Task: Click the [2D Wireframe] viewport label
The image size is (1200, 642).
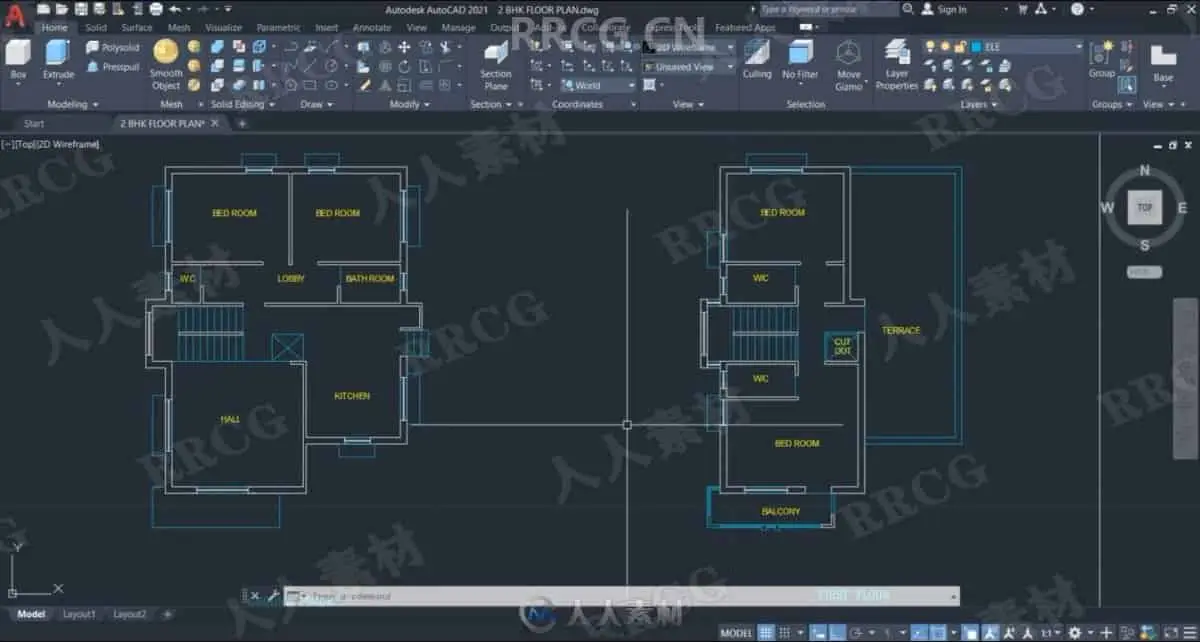Action: pyautogui.click(x=69, y=144)
